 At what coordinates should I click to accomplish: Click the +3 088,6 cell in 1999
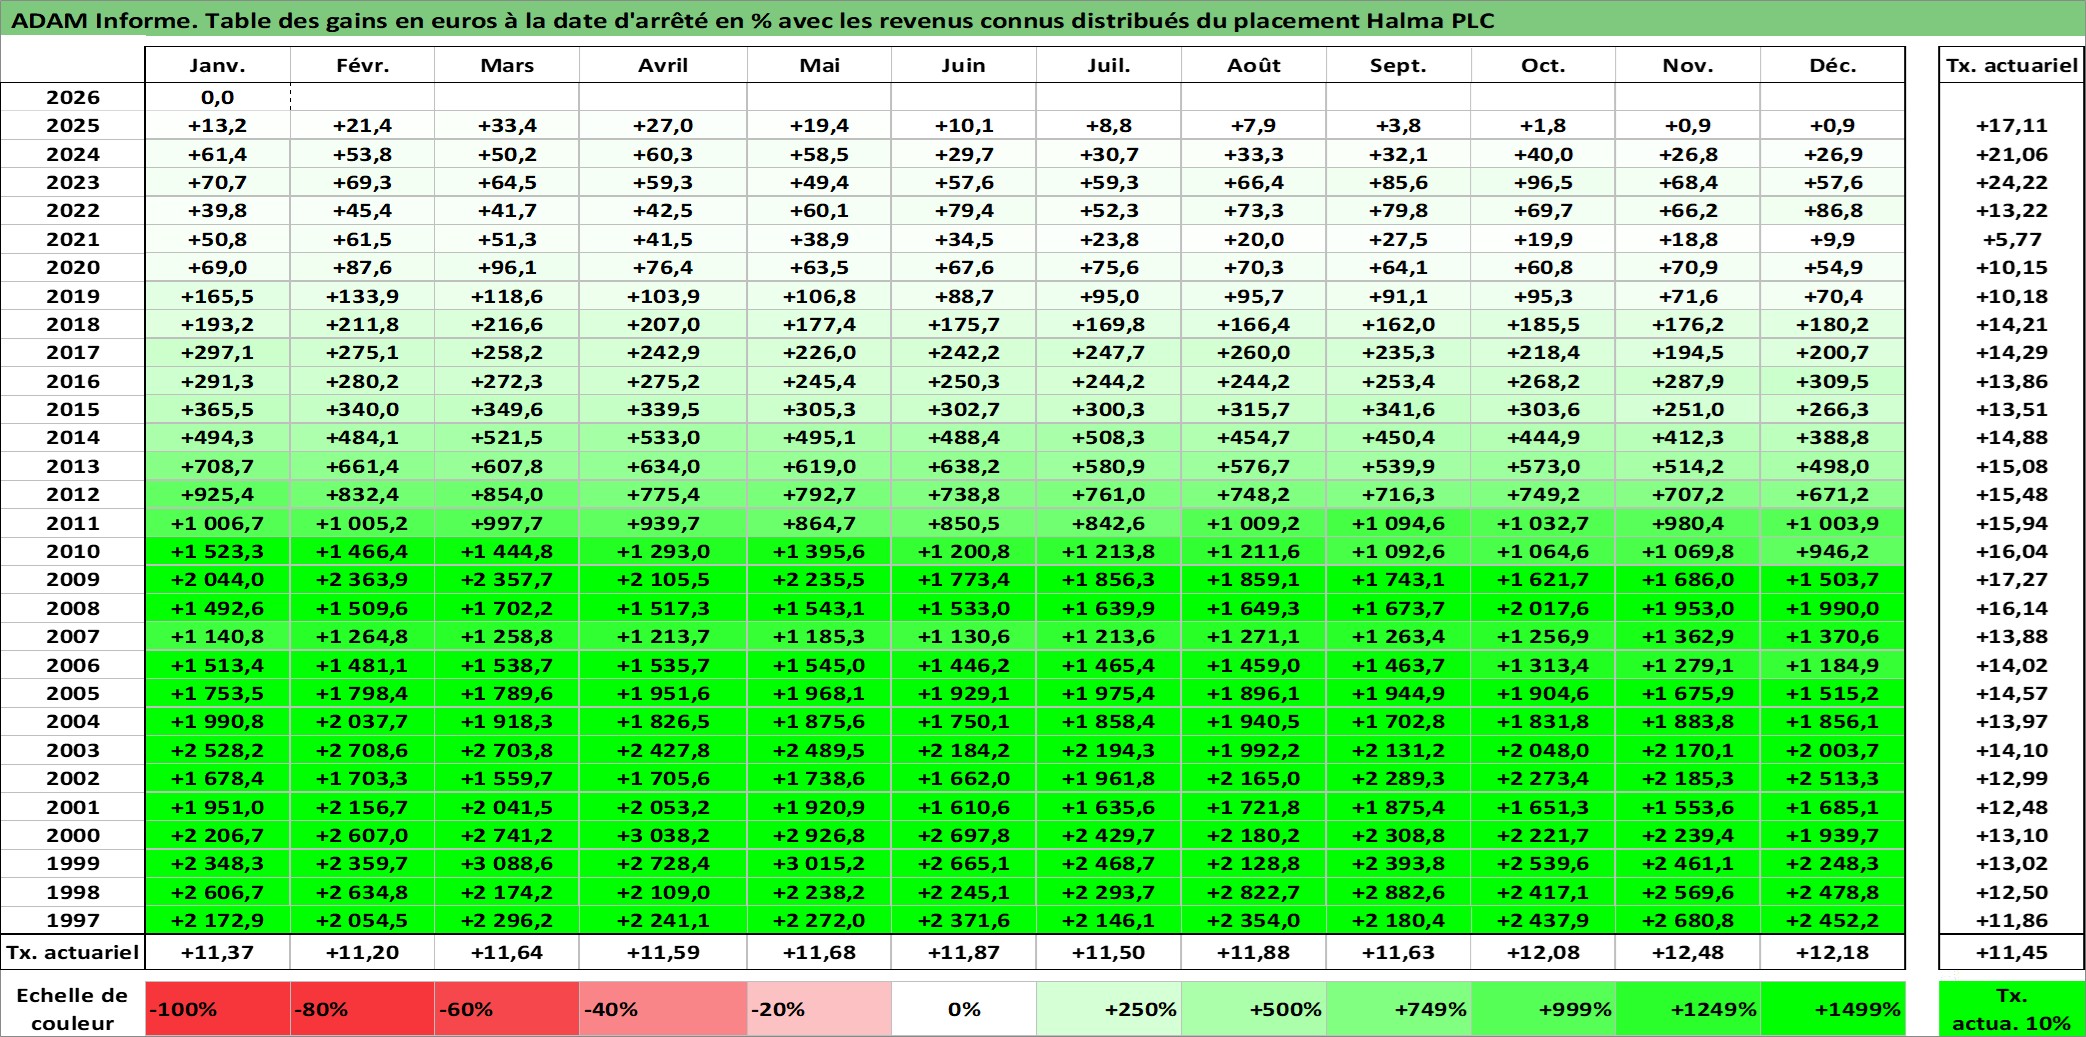click(x=507, y=863)
